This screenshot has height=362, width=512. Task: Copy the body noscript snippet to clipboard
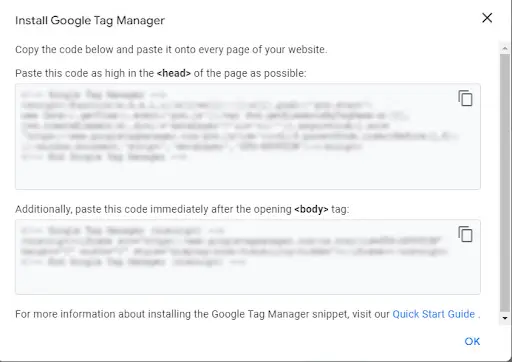[x=465, y=234]
